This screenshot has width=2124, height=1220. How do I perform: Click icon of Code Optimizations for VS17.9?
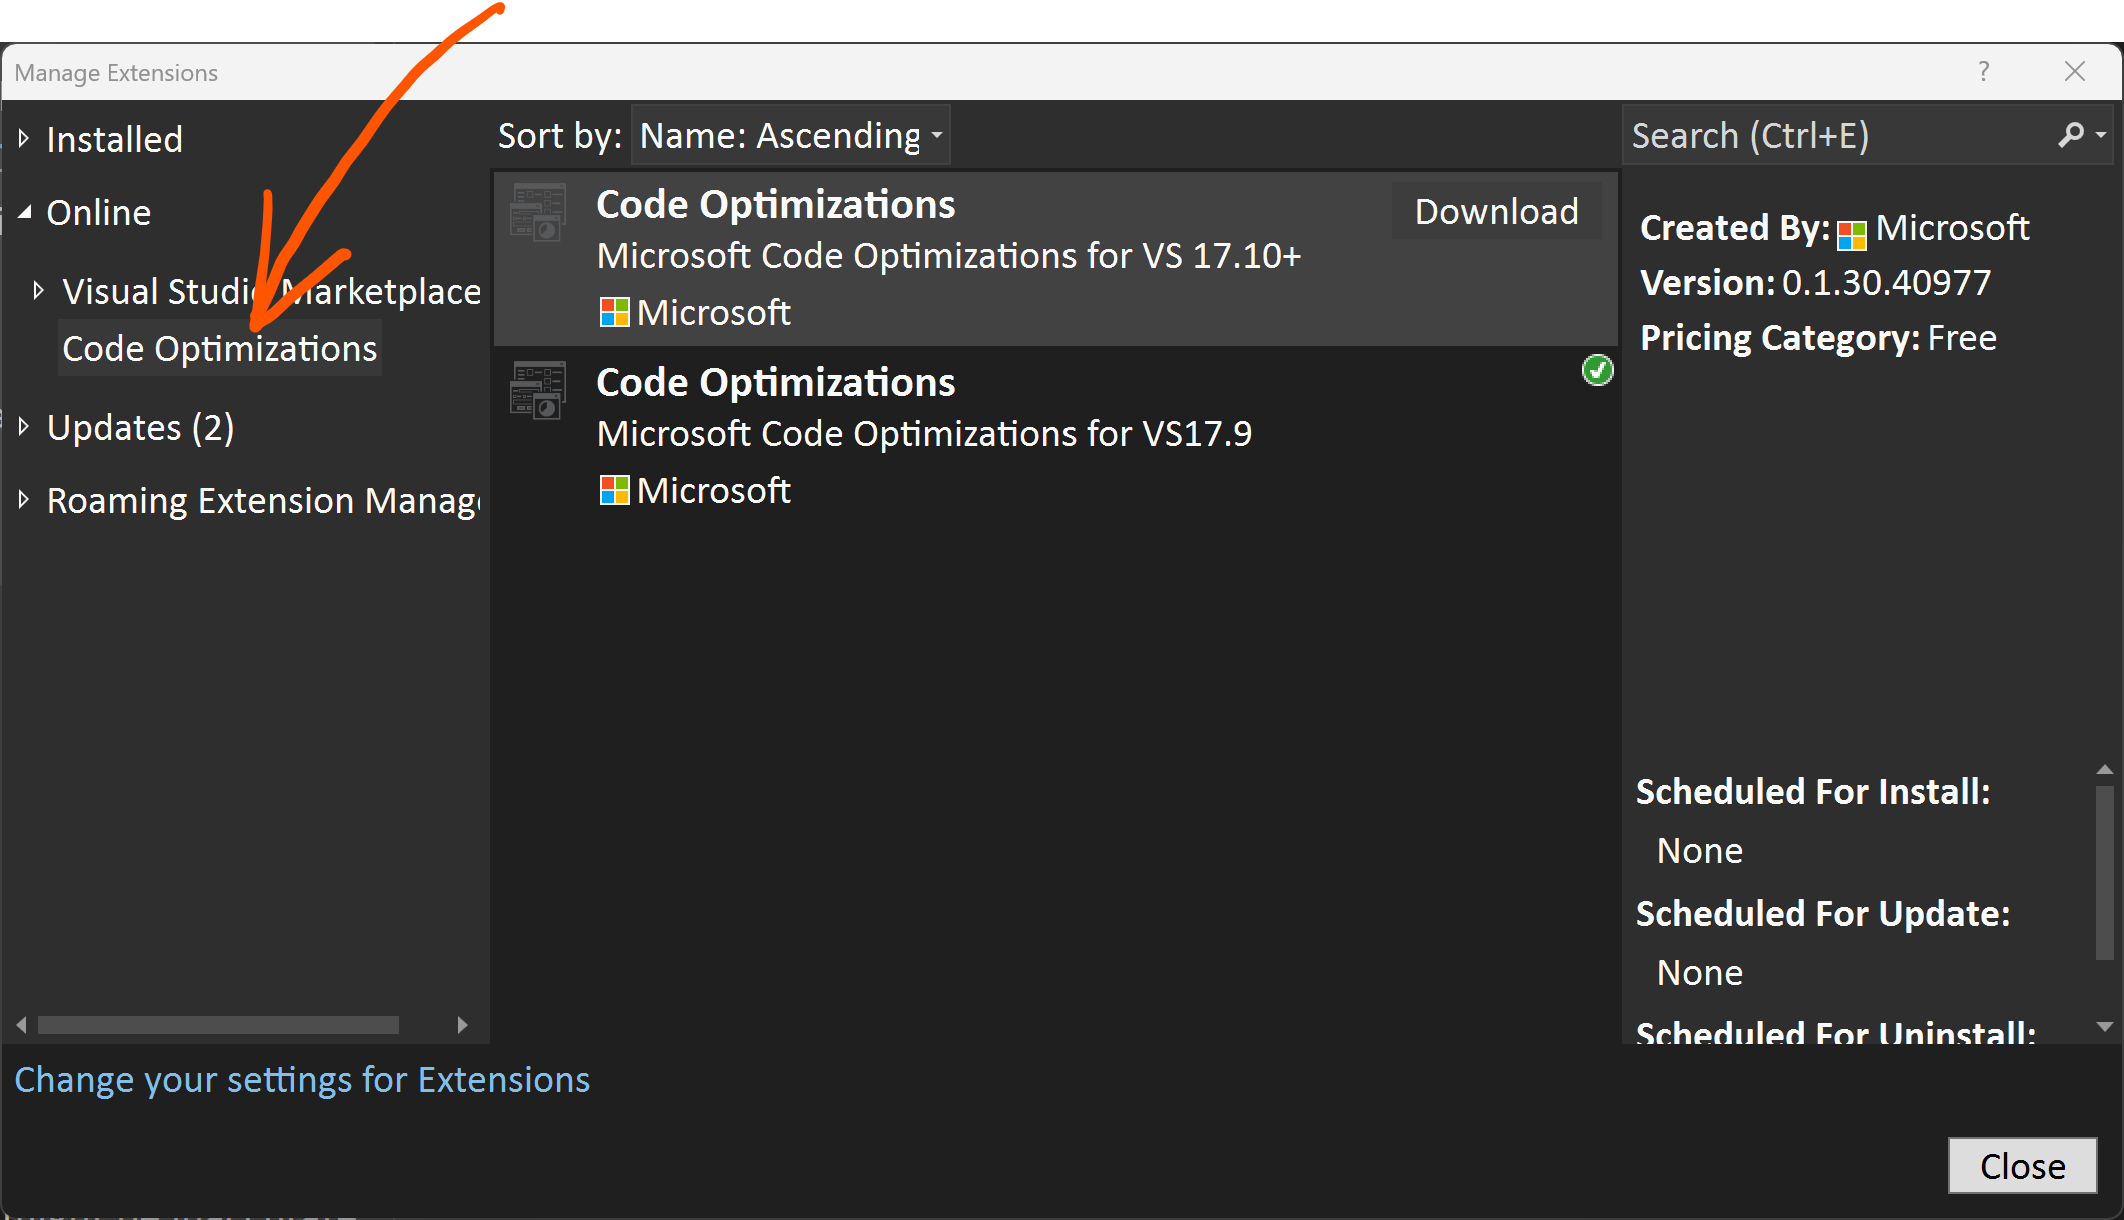tap(538, 389)
